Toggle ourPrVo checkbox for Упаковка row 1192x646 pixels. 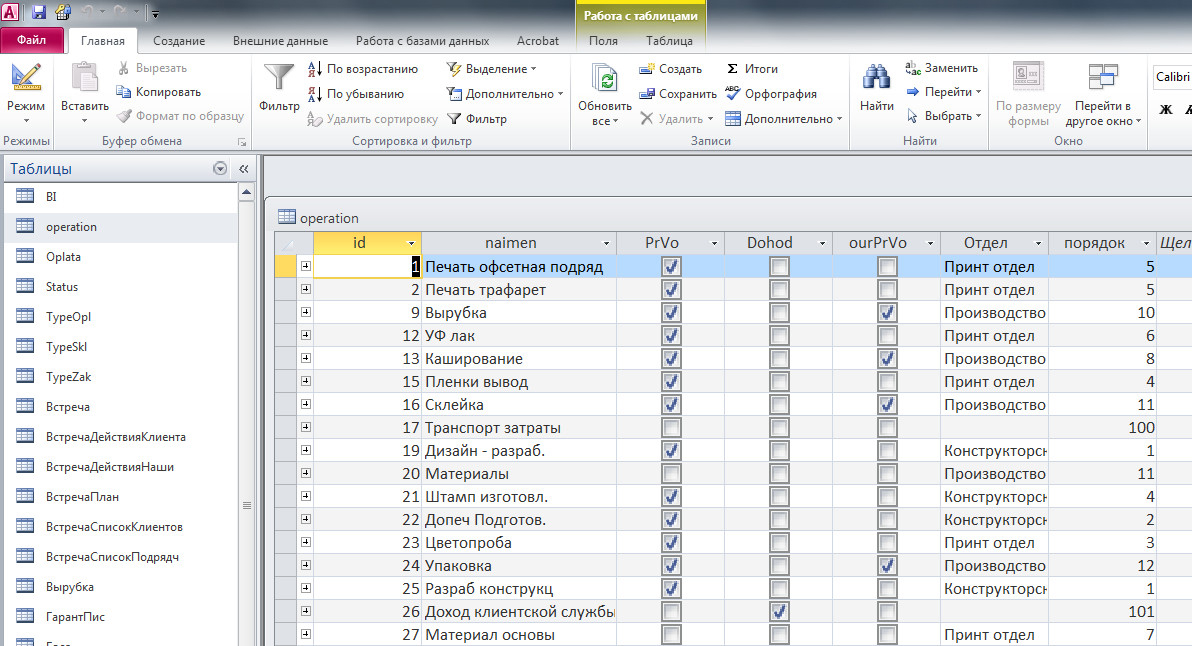[886, 566]
